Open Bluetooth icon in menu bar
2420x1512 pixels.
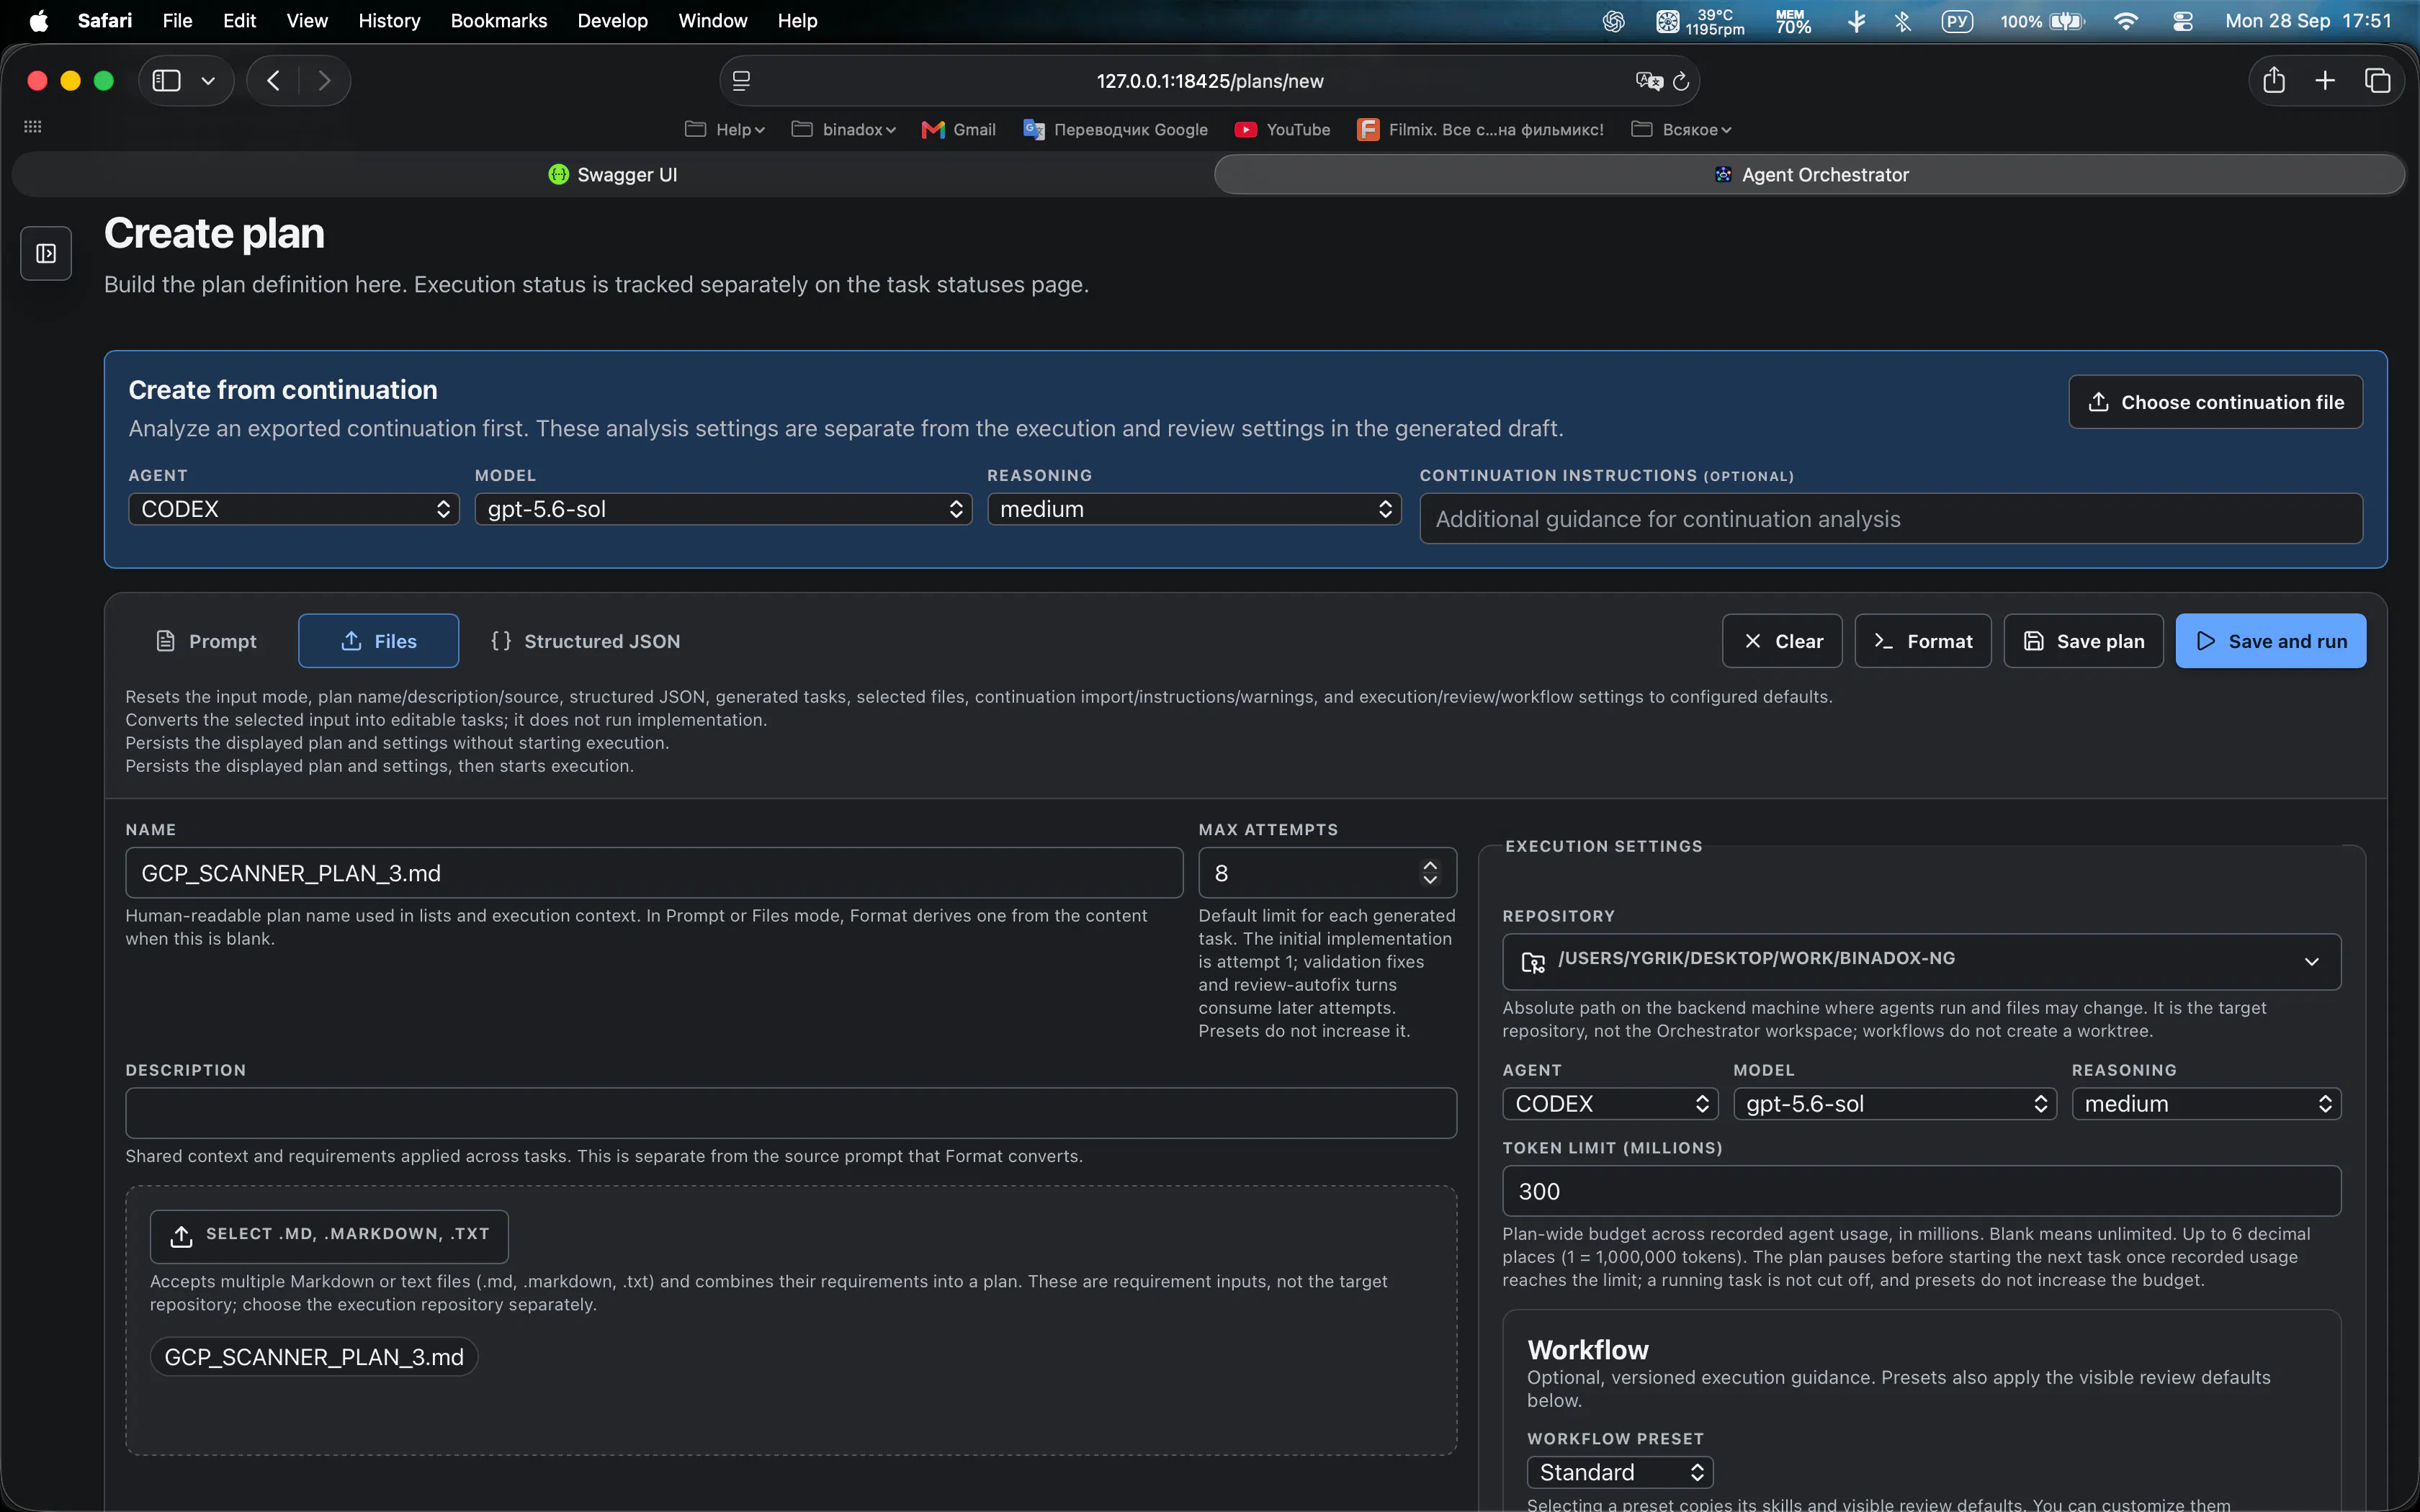click(1902, 21)
